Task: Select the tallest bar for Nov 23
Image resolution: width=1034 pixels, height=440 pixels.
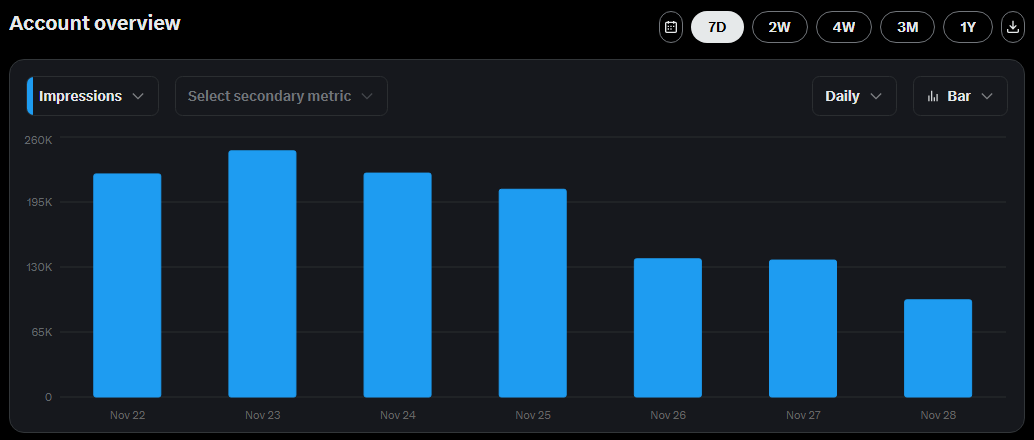Action: click(x=262, y=274)
